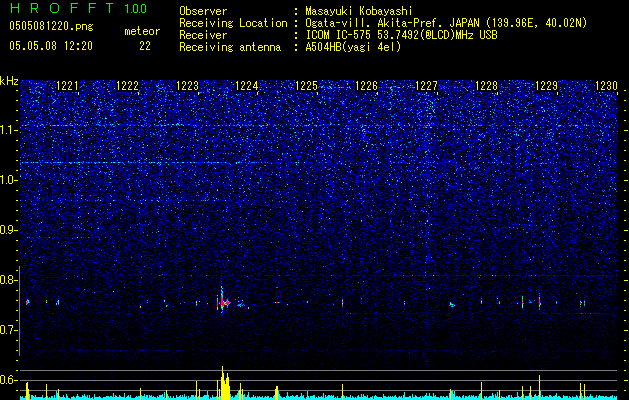Click the kHz axis unit label
The height and width of the screenshot is (400, 629).
pos(9,81)
